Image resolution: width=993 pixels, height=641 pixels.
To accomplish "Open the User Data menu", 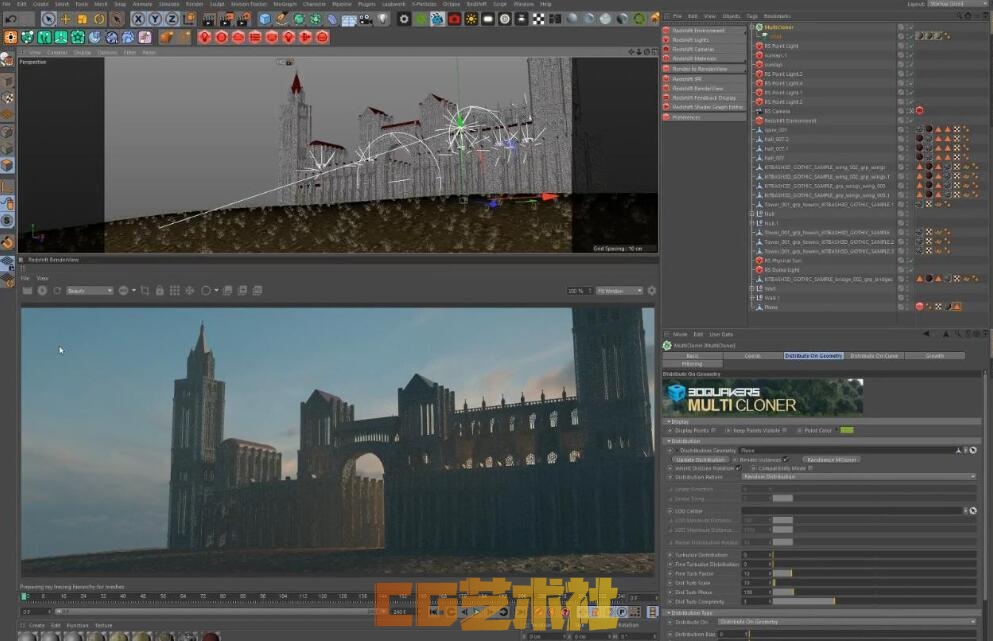I will click(721, 334).
